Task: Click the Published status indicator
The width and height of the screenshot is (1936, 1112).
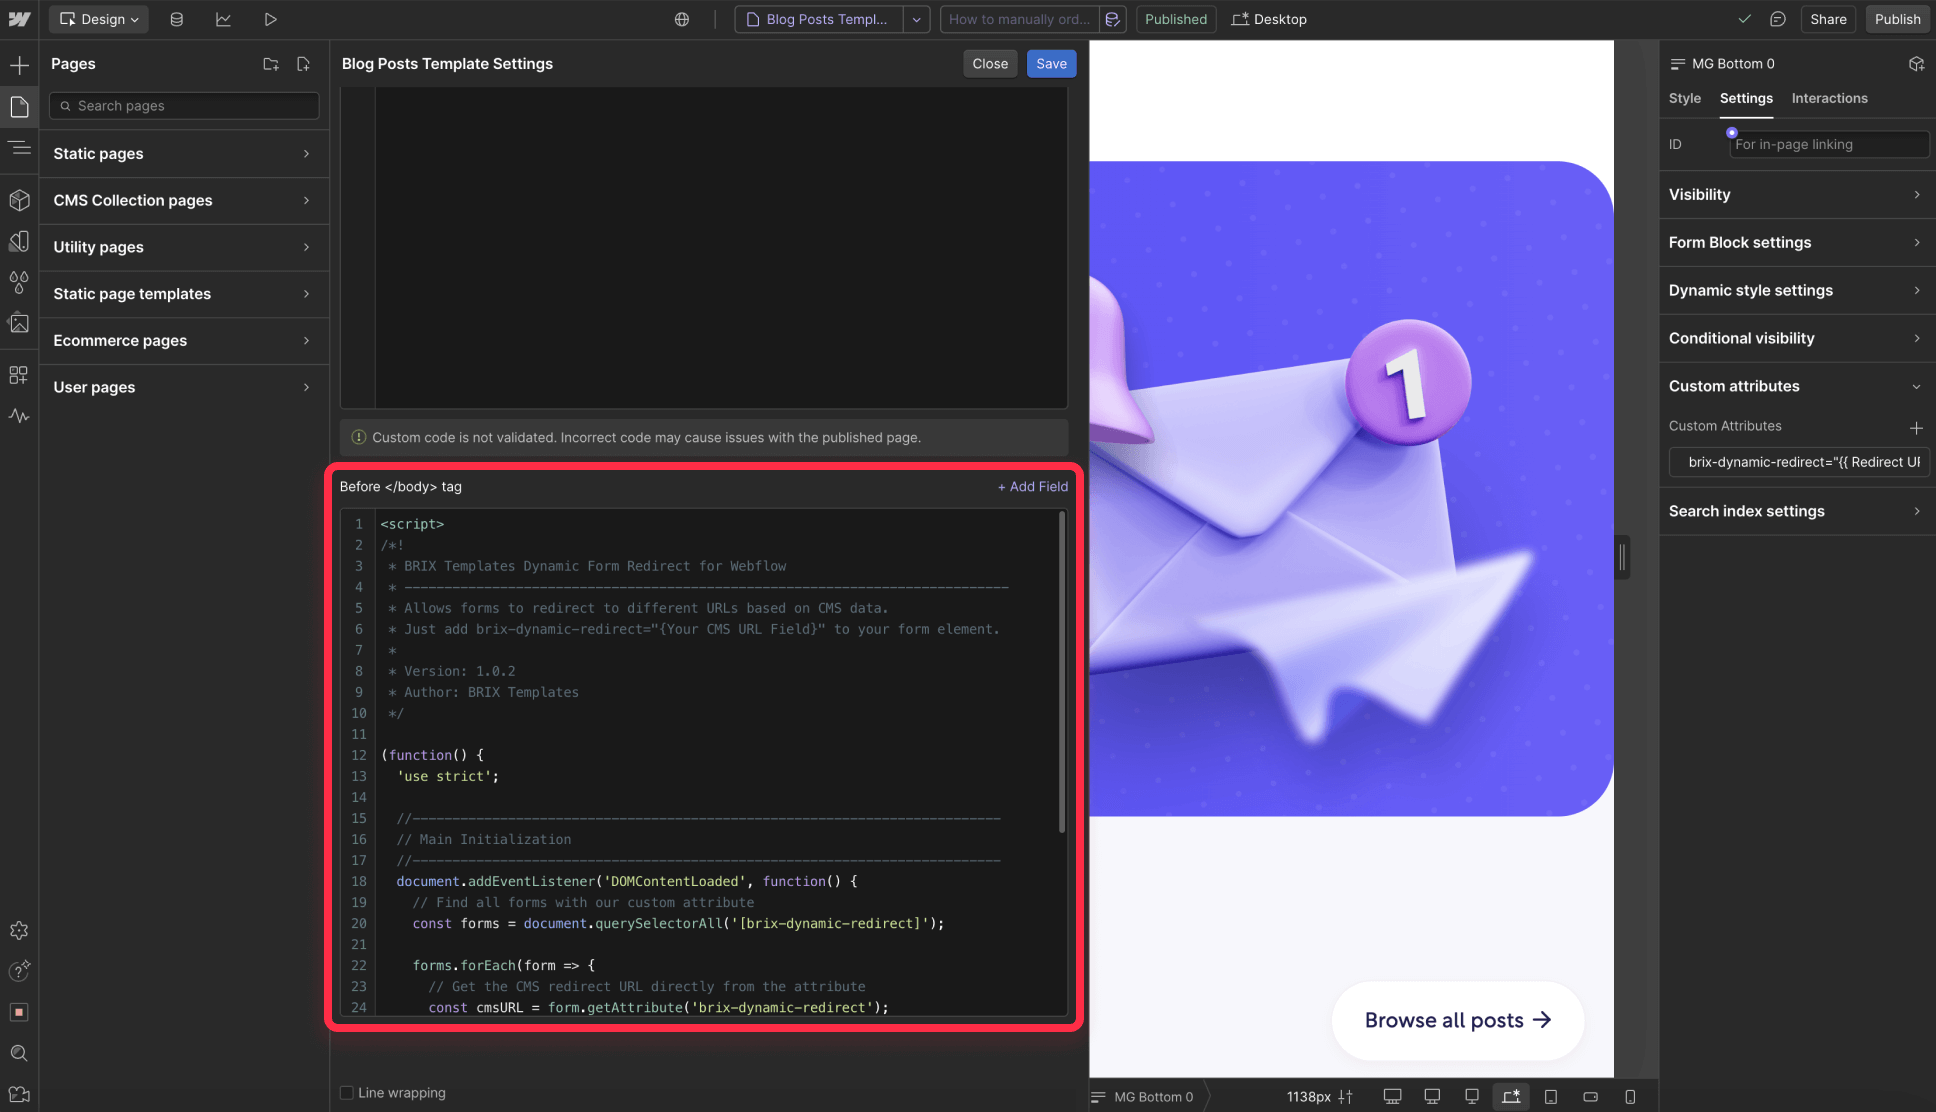Action: pos(1175,19)
